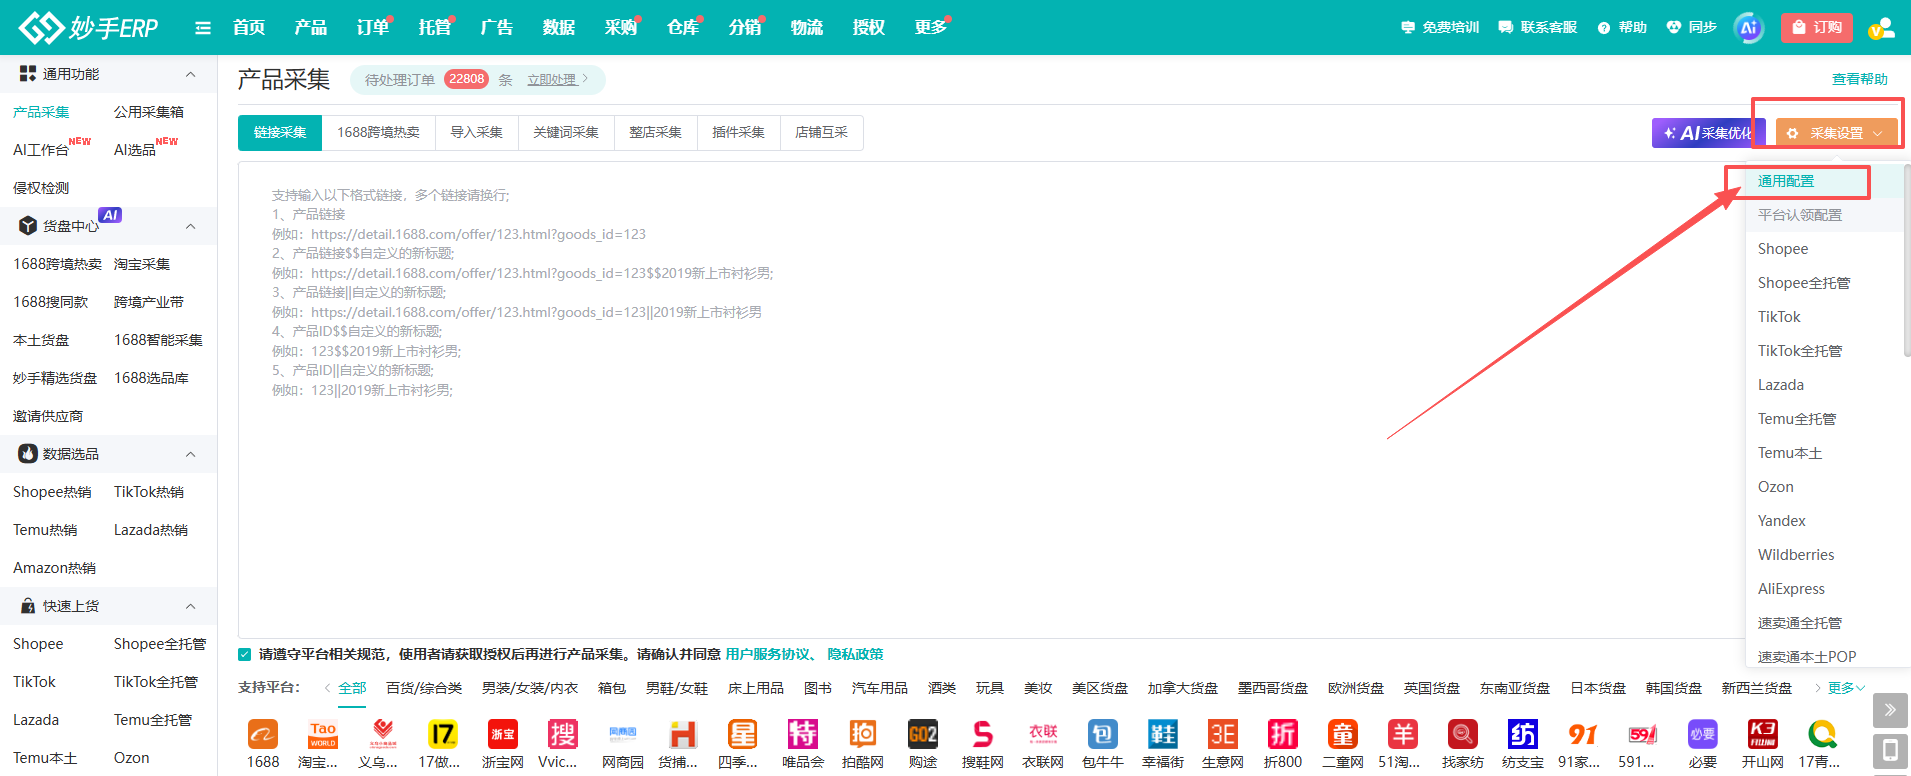Click the 折800 platform icon
Screen dimensions: 1911x776
[x=1282, y=734]
